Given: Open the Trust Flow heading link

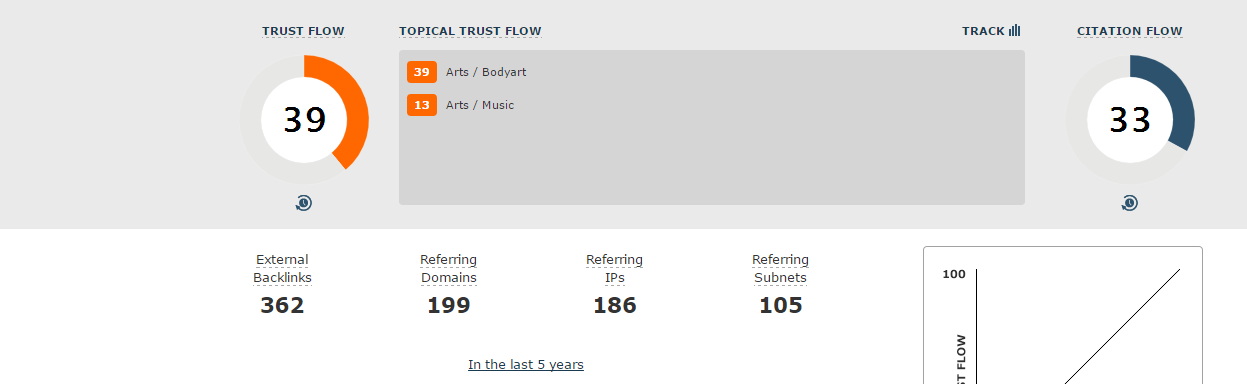Looking at the screenshot, I should (303, 31).
